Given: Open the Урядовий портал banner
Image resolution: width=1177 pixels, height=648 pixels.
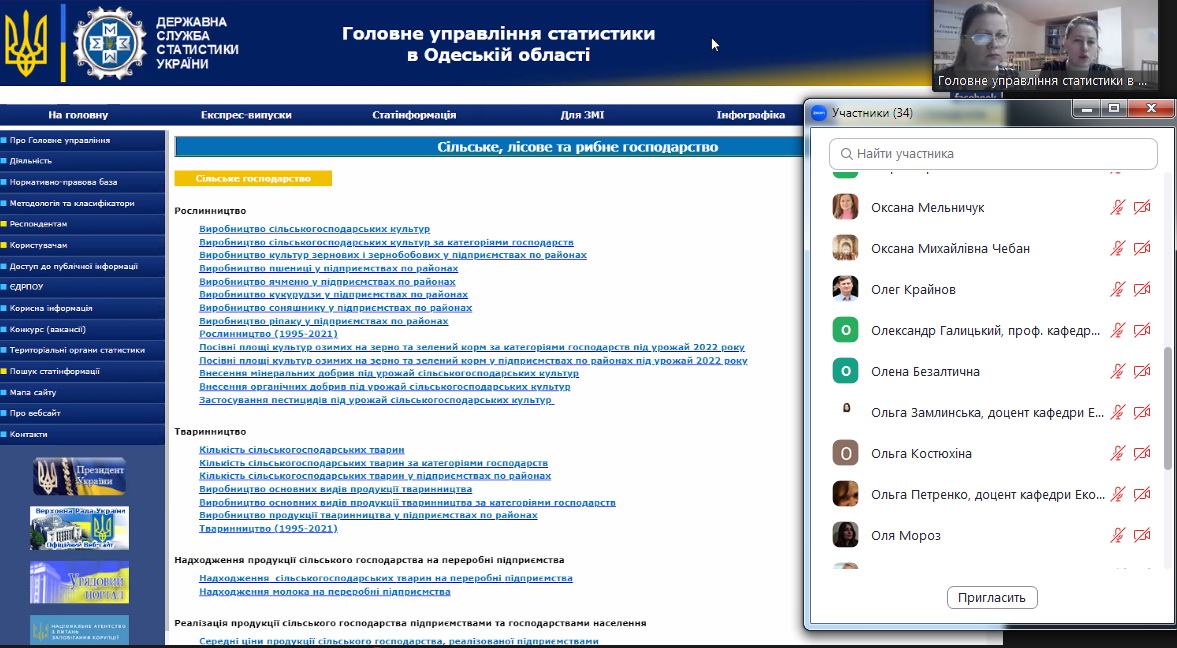Looking at the screenshot, I should [x=79, y=582].
